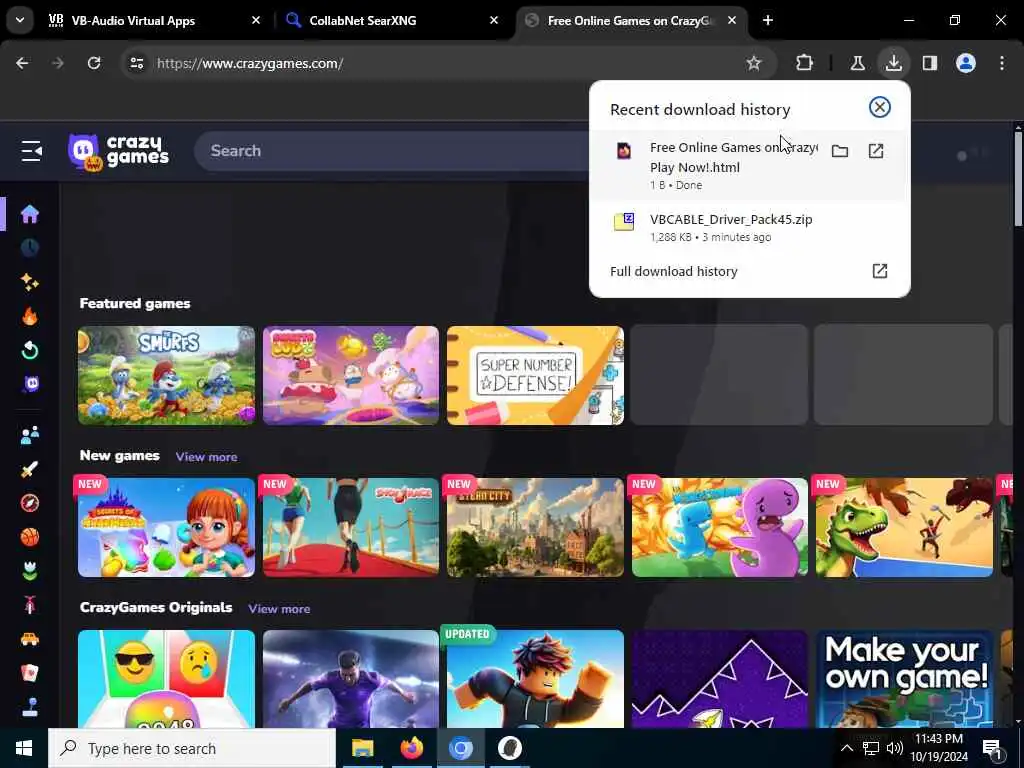
Task: Open the new games sparkle icon in sidebar
Action: [x=29, y=282]
